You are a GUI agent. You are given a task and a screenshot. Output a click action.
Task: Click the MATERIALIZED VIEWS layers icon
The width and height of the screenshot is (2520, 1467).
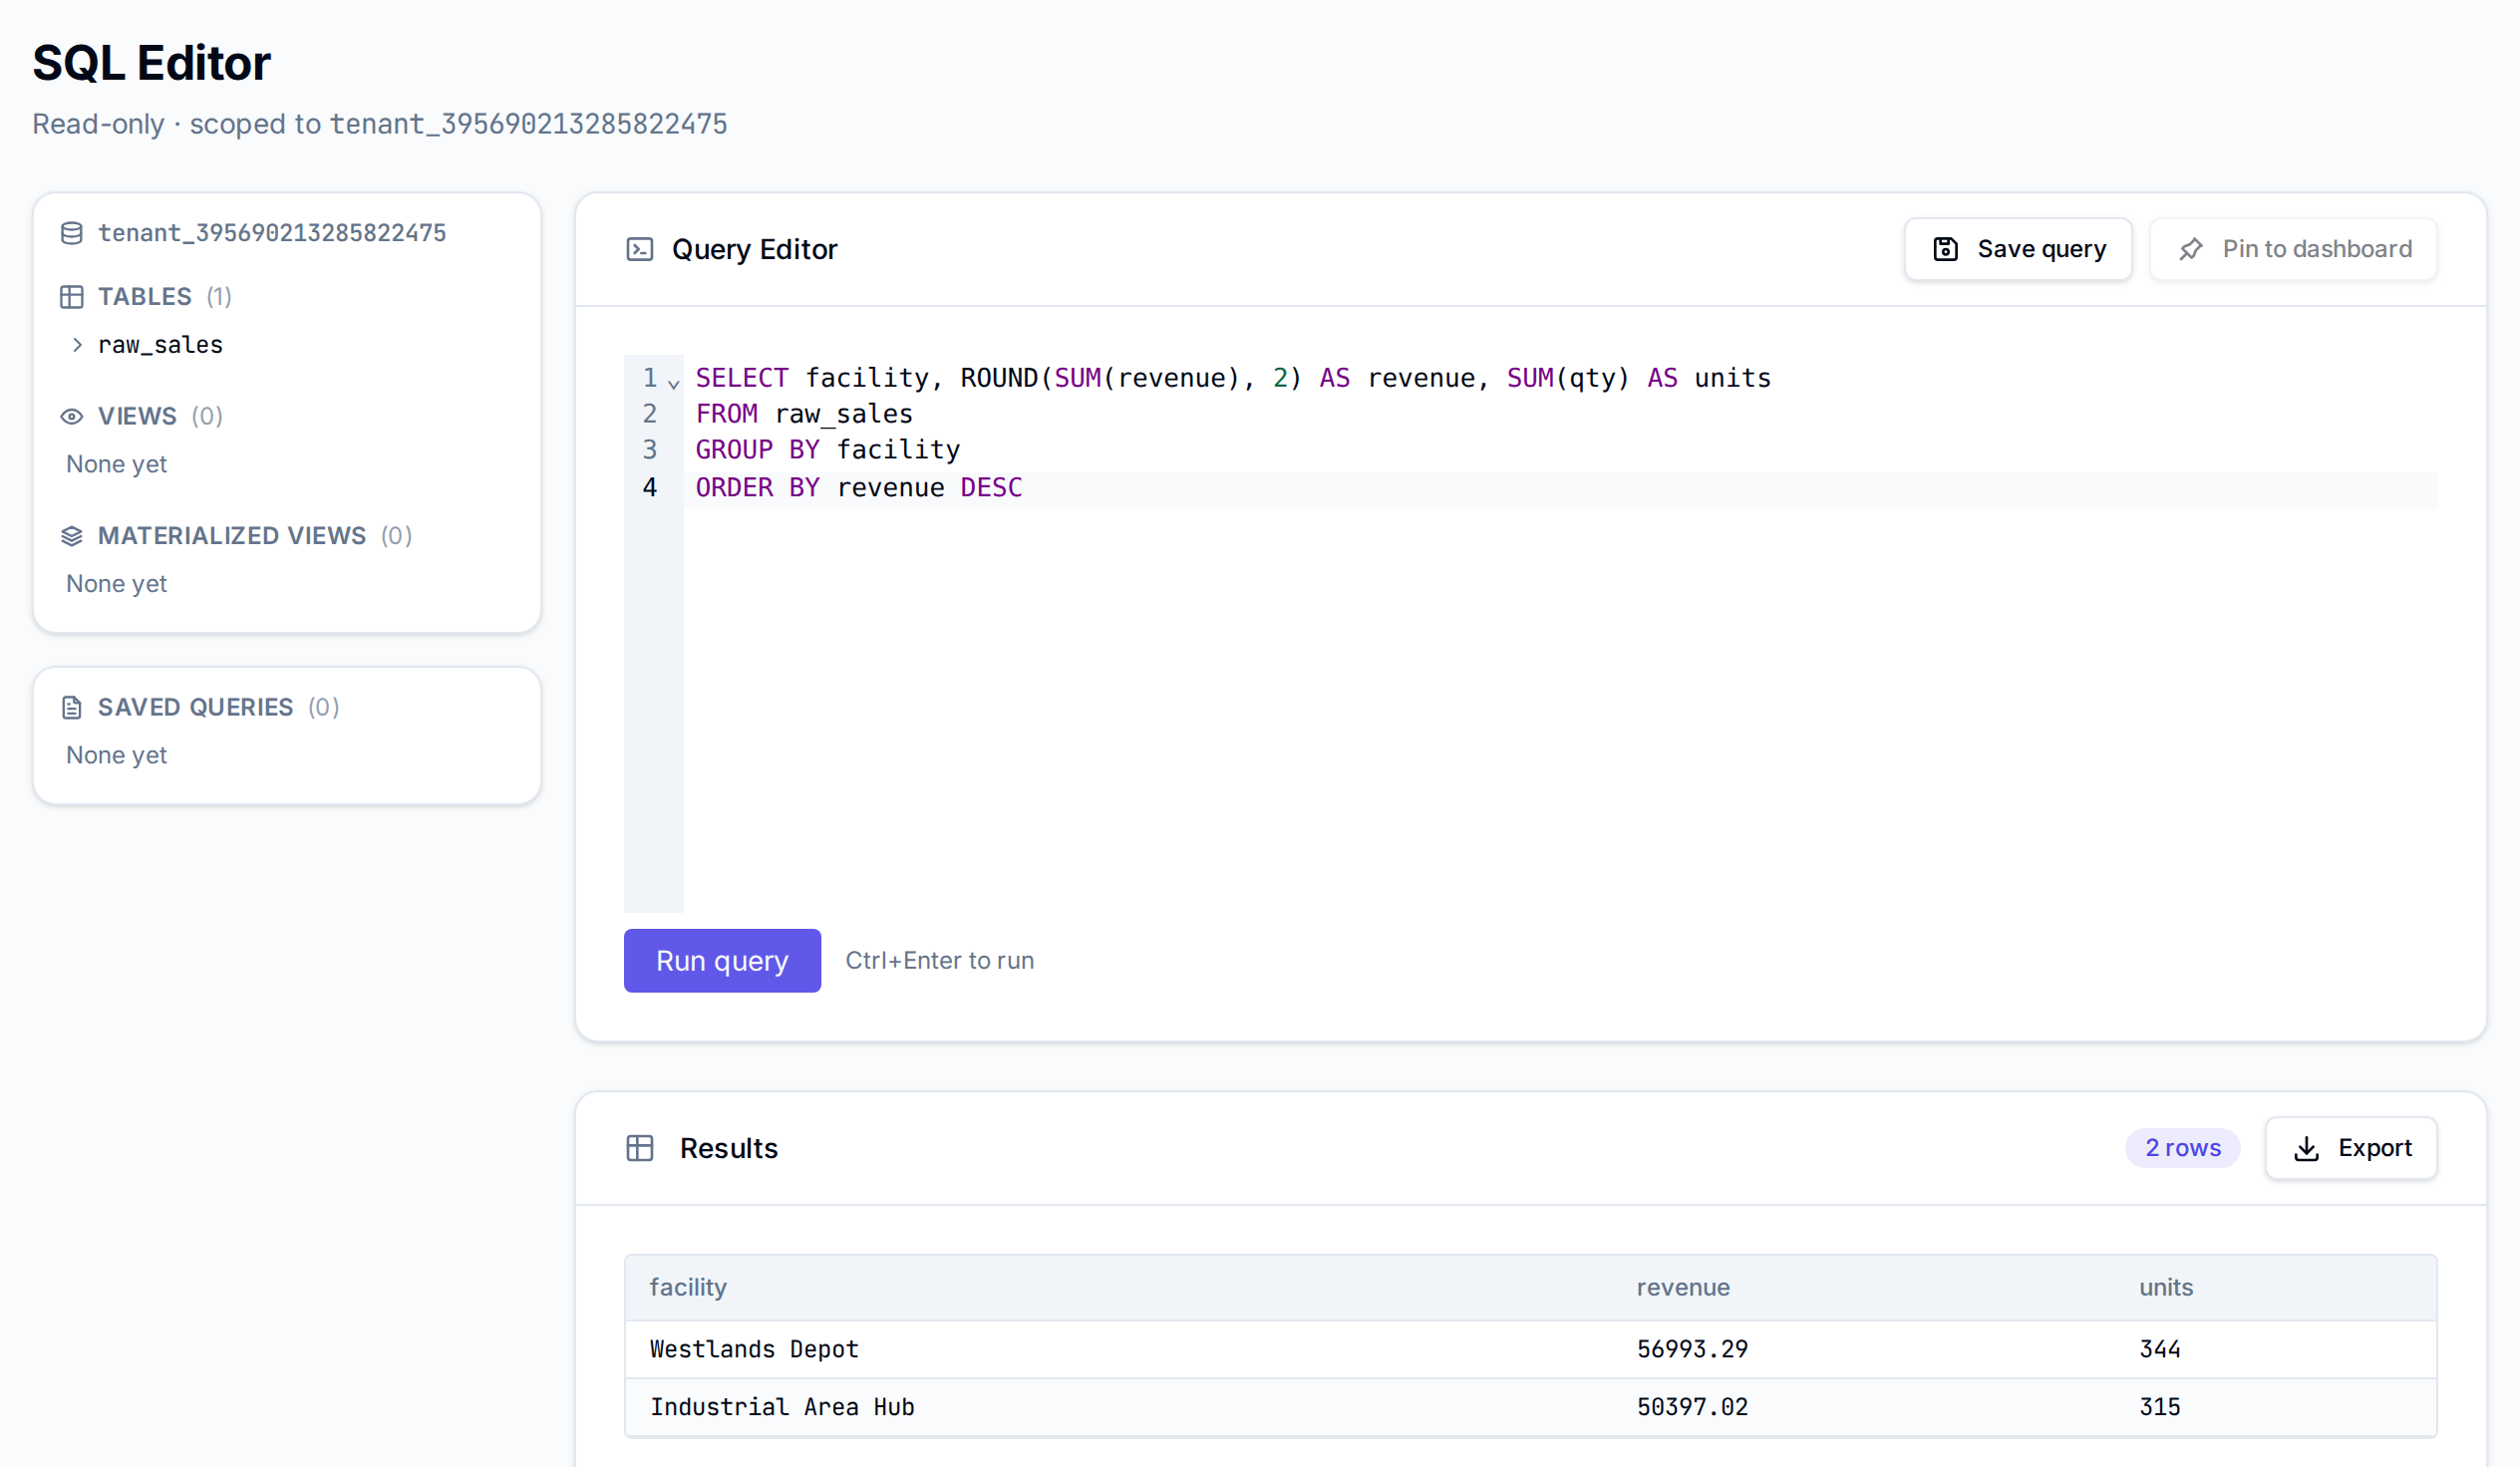71,536
